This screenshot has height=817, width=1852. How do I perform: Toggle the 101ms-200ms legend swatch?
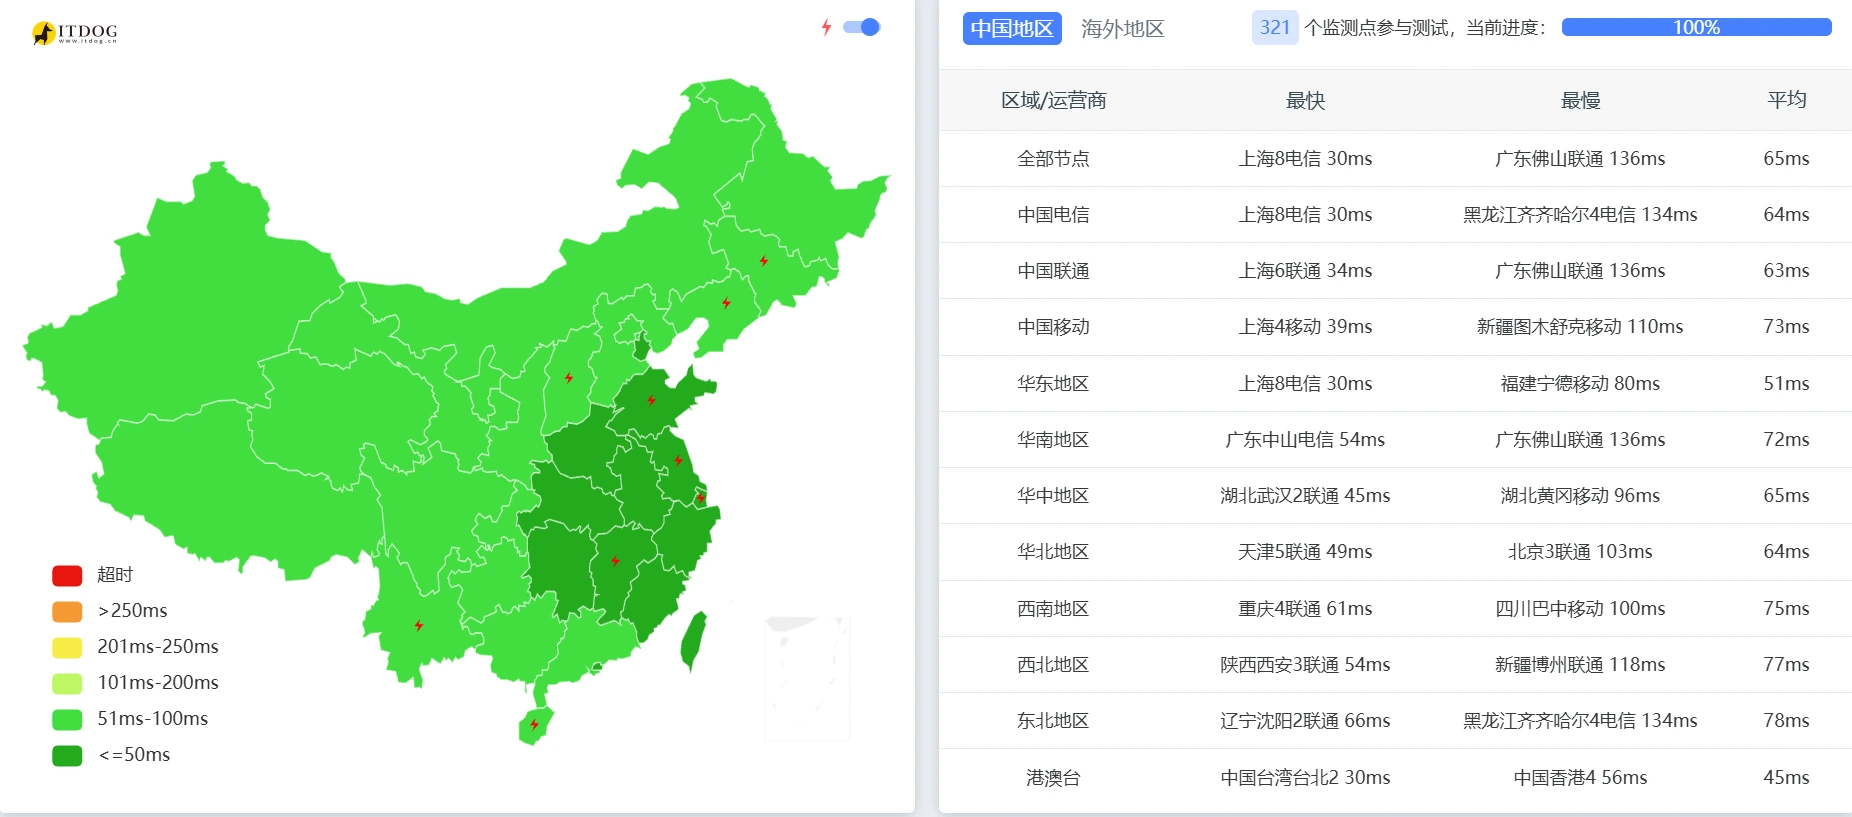click(67, 683)
